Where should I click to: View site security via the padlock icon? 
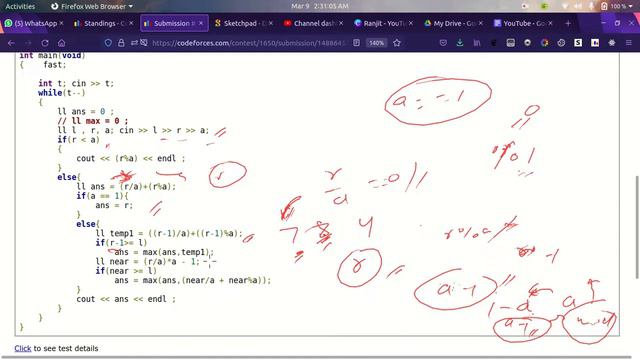point(121,43)
